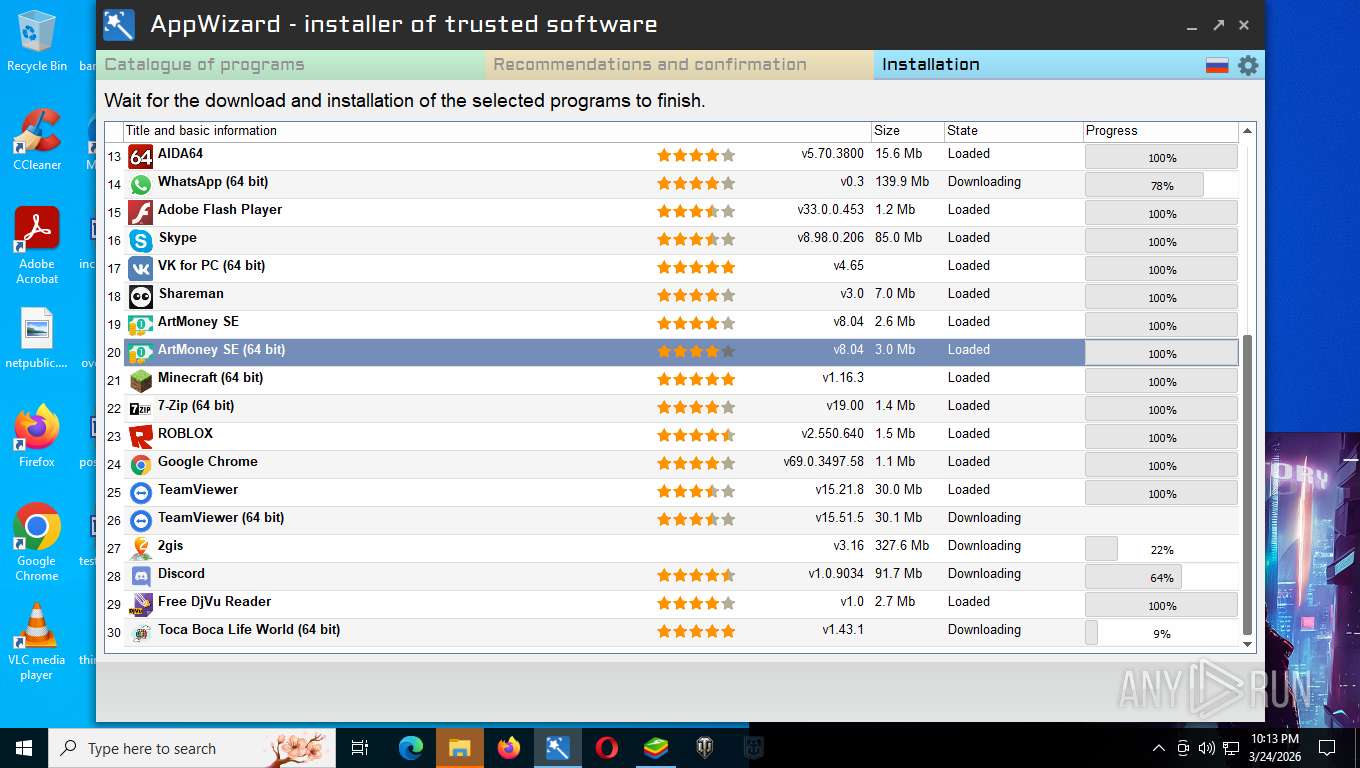Open File Explorer from the taskbar
Viewport: 1360px width, 768px height.
pos(459,747)
